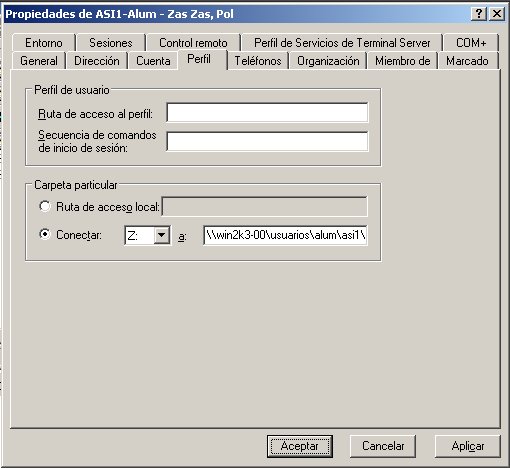Open the Miembro de tab
The width and height of the screenshot is (510, 468).
coord(402,61)
